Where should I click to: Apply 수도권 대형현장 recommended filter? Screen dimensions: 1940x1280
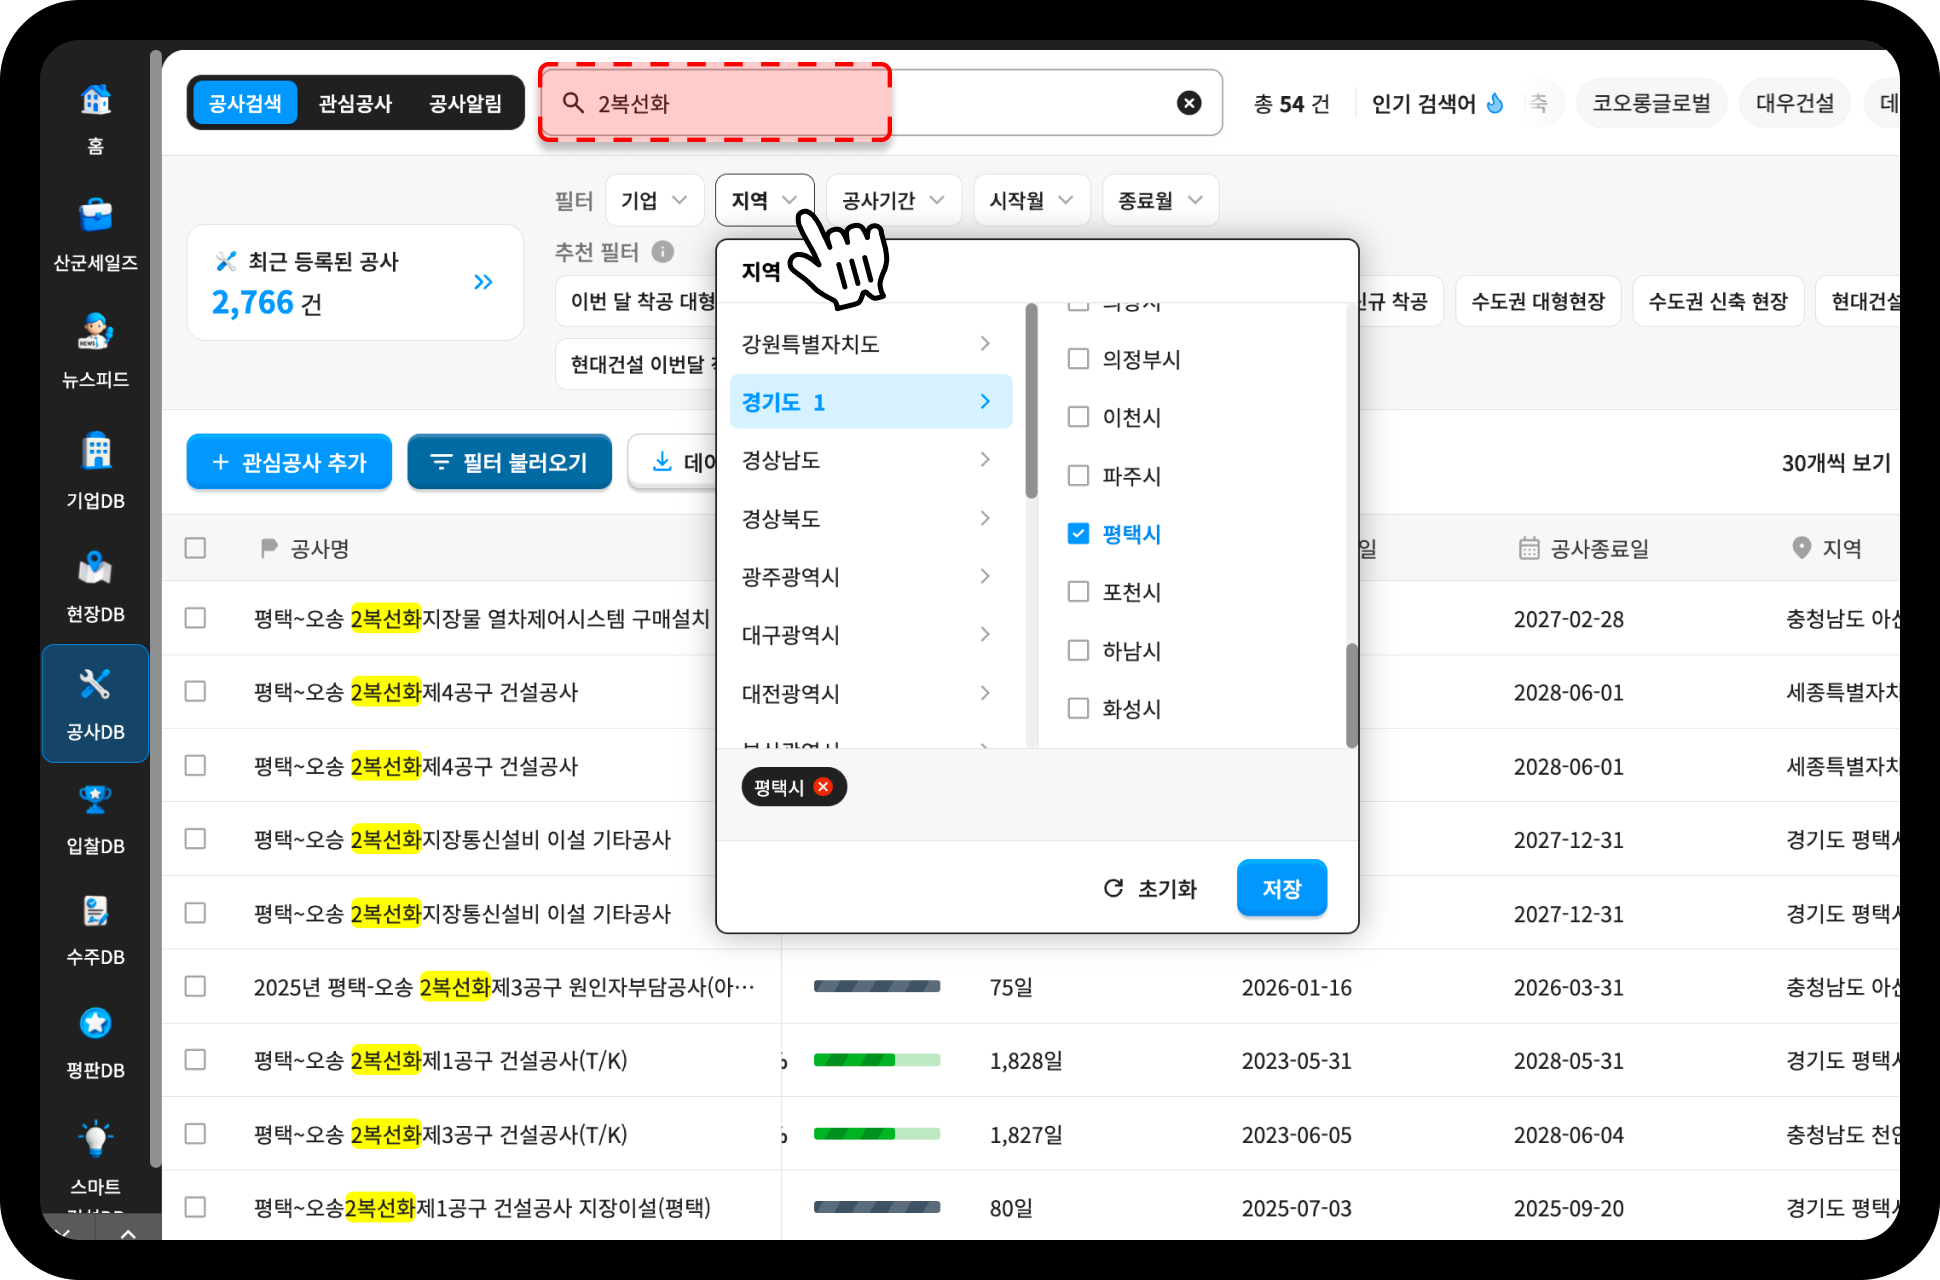(1538, 301)
